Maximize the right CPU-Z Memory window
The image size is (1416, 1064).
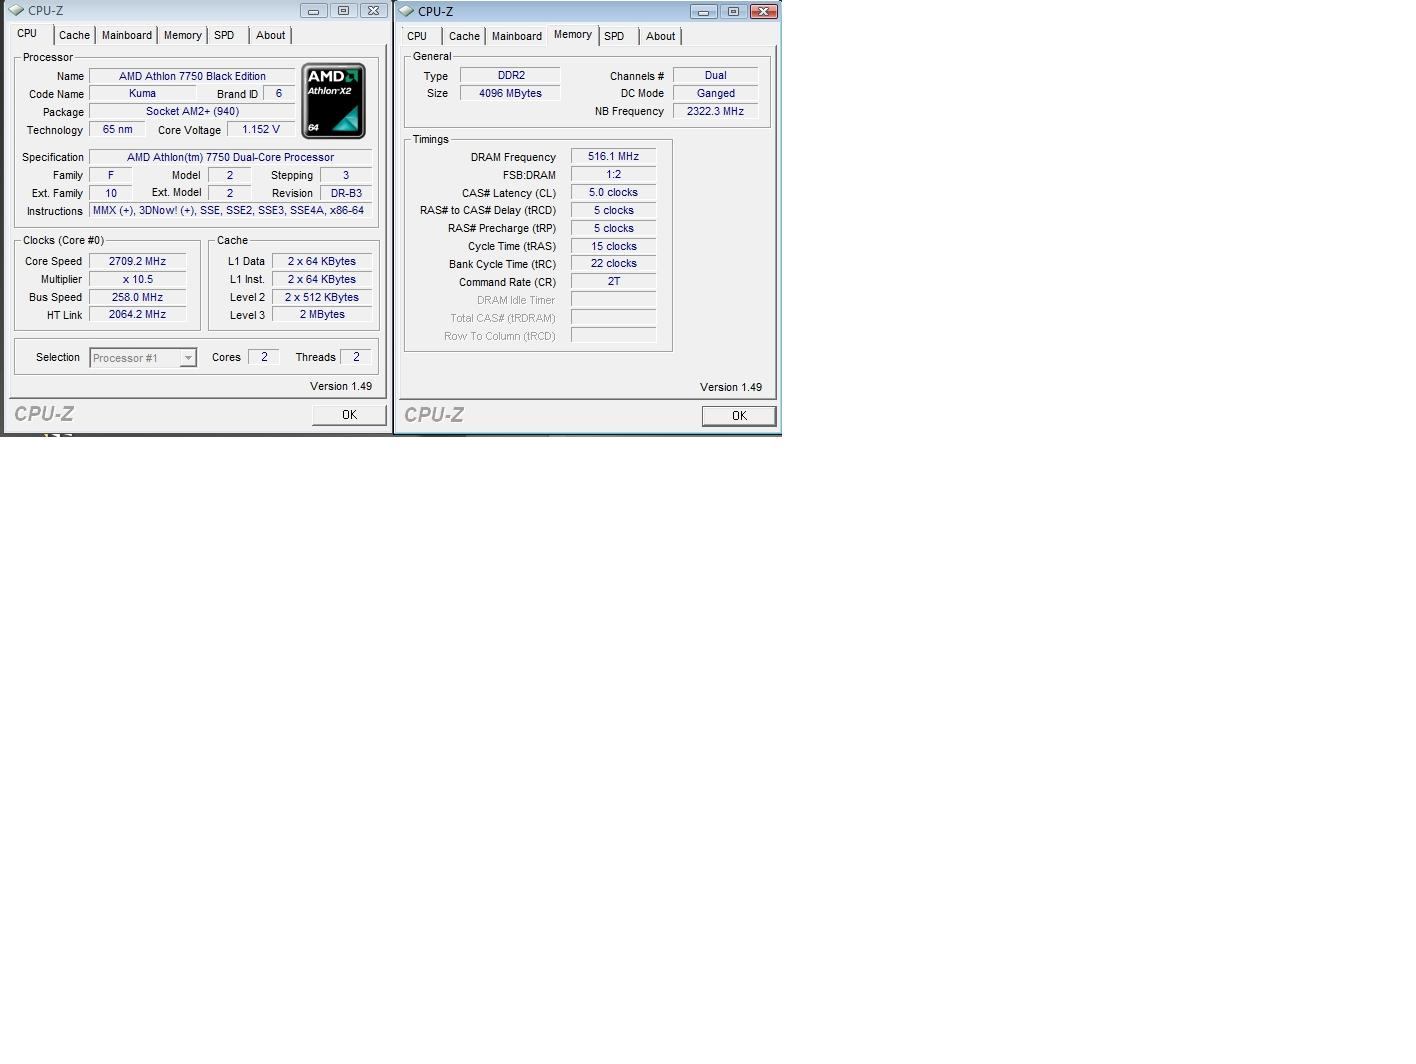point(733,12)
